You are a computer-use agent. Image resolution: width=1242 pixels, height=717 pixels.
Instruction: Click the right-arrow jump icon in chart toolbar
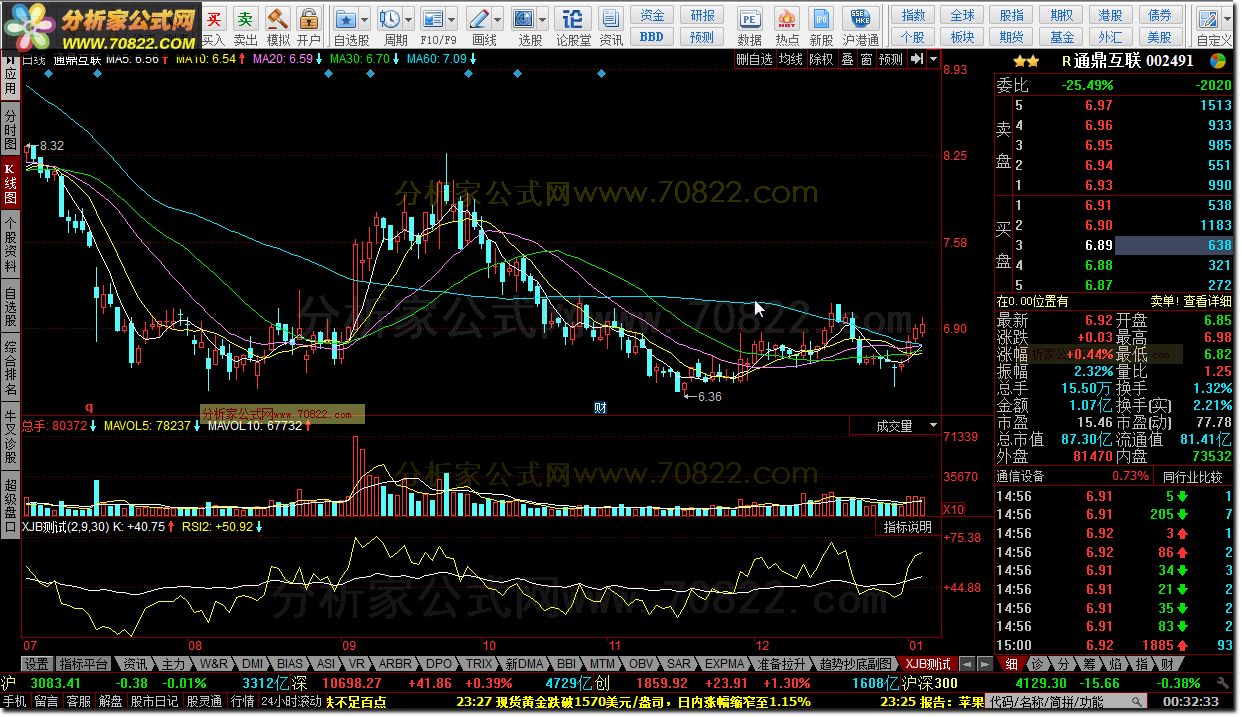click(916, 59)
